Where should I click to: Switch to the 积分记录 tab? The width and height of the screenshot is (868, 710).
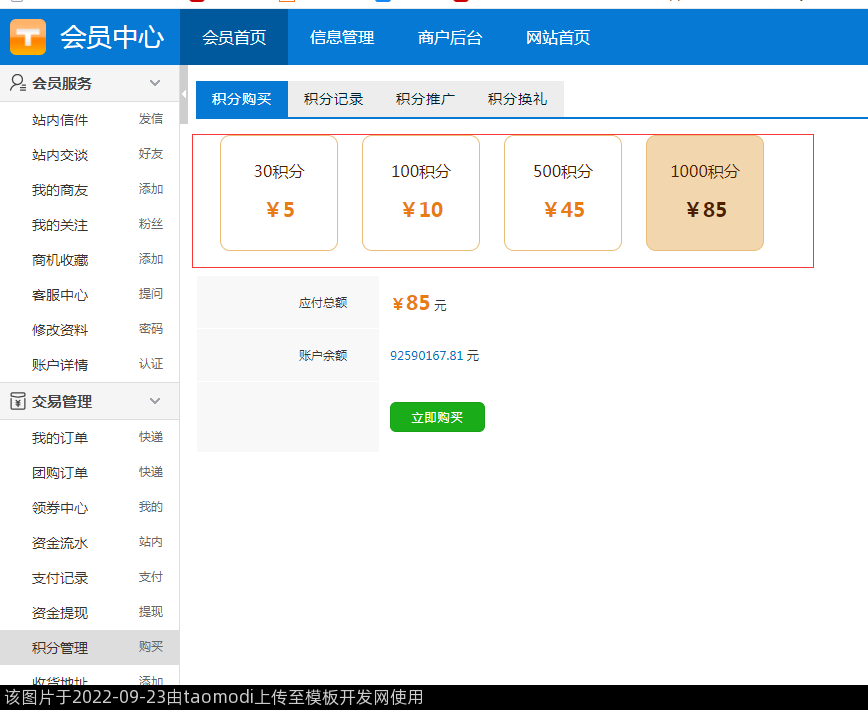(x=334, y=99)
